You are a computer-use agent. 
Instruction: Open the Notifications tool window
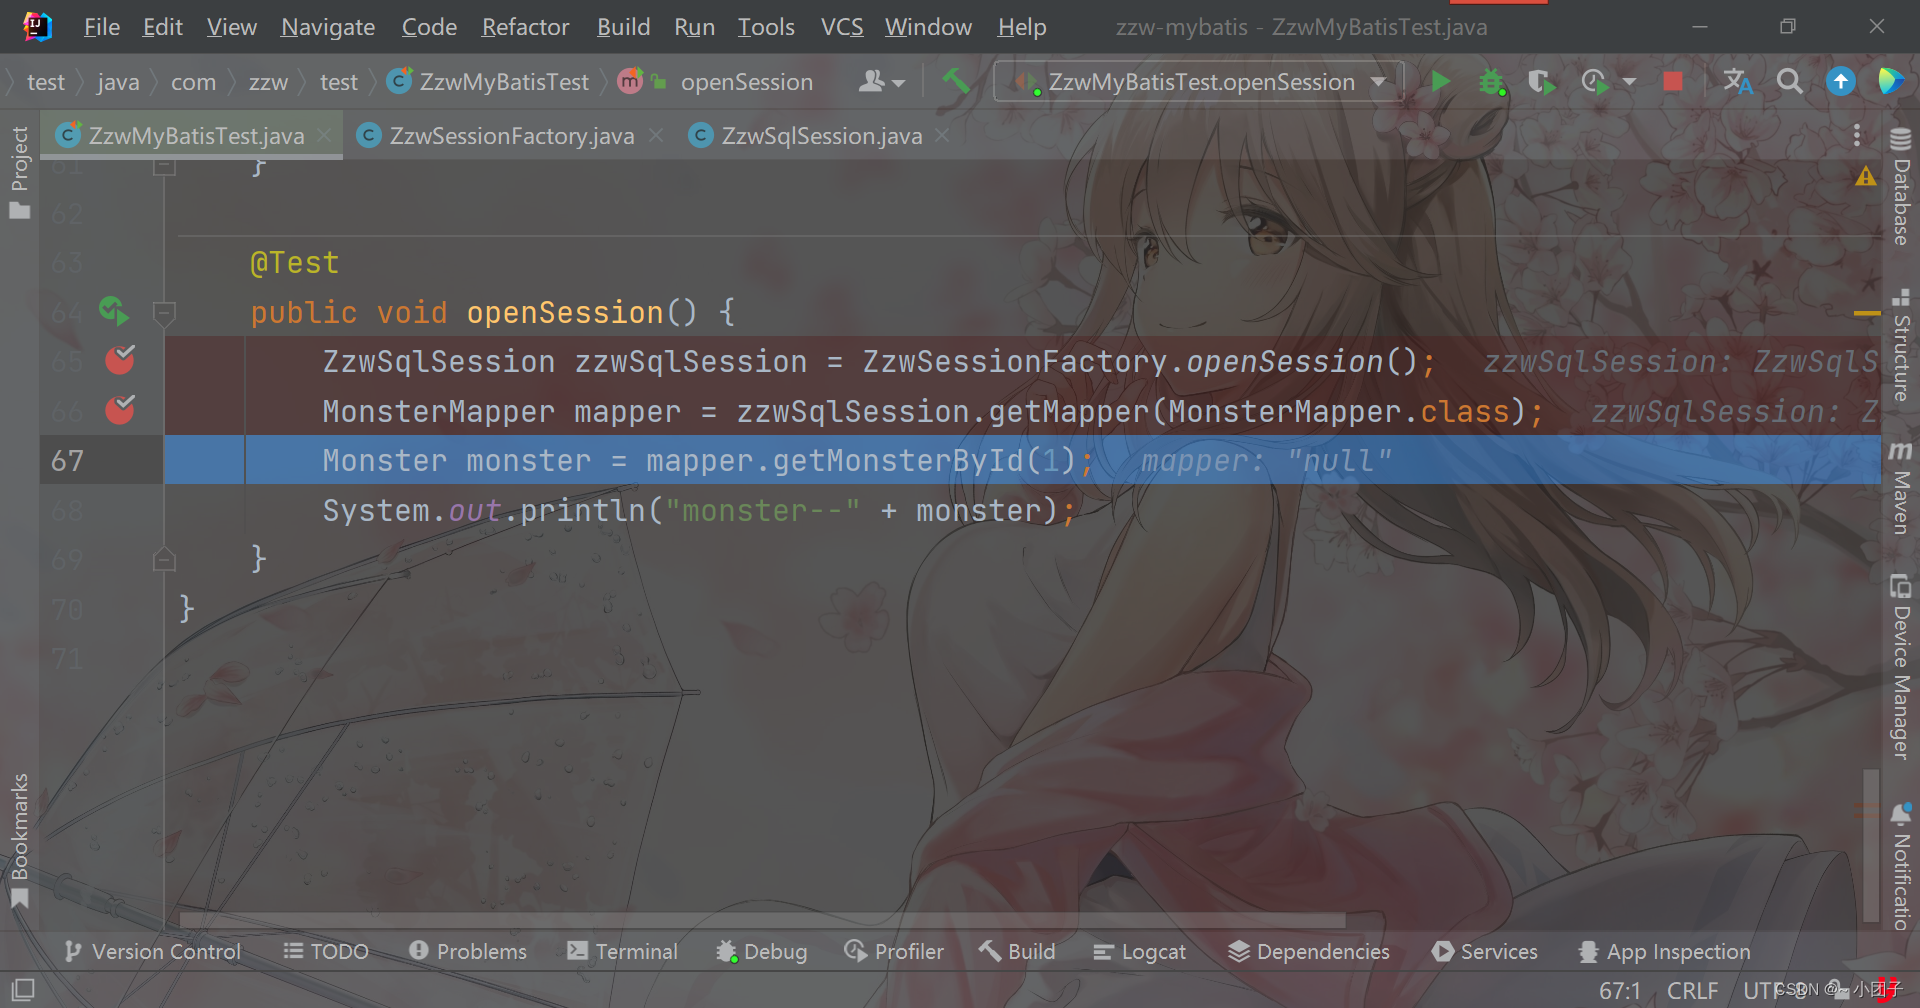click(1900, 865)
